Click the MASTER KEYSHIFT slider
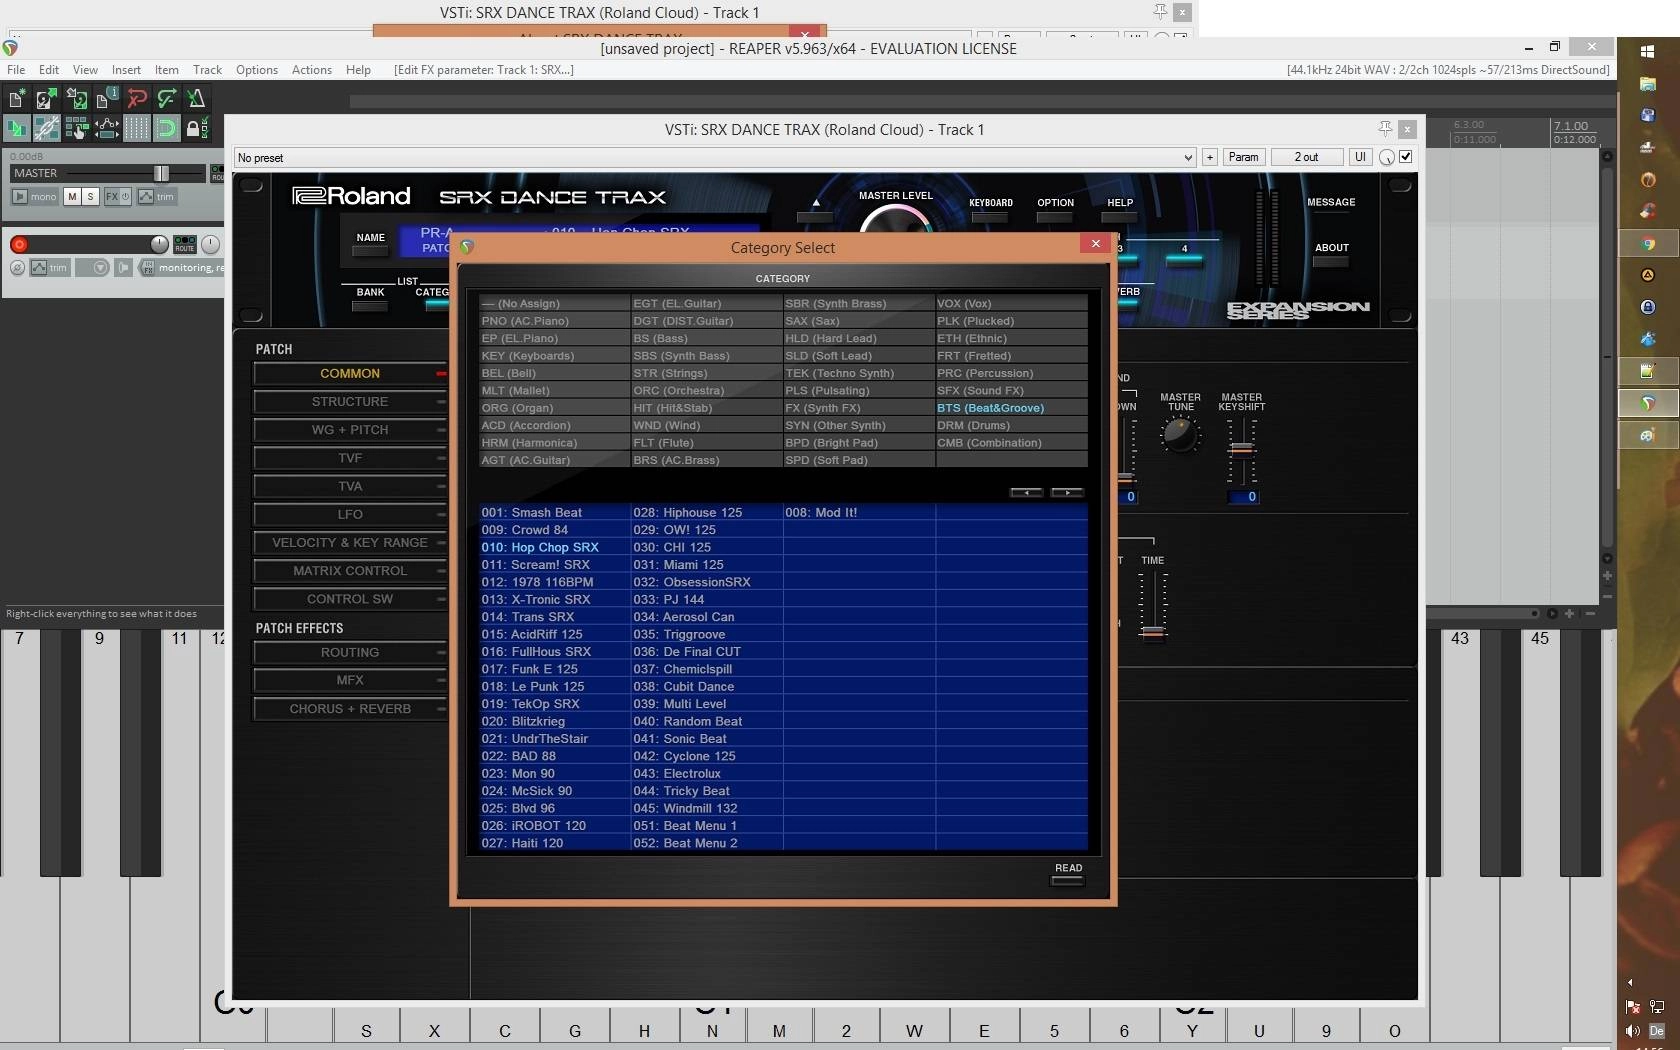This screenshot has width=1680, height=1050. pos(1242,451)
